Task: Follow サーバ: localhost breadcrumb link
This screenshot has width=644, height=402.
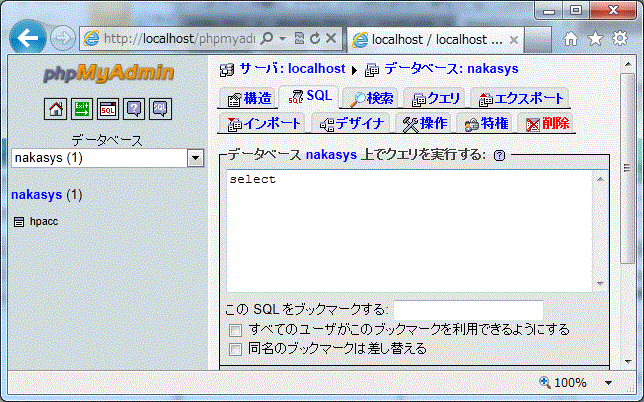Action: pyautogui.click(x=292, y=69)
